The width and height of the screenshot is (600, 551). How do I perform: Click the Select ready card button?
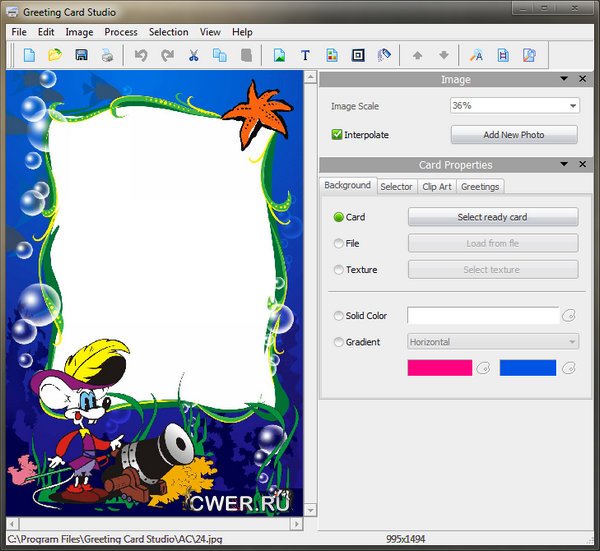point(492,217)
